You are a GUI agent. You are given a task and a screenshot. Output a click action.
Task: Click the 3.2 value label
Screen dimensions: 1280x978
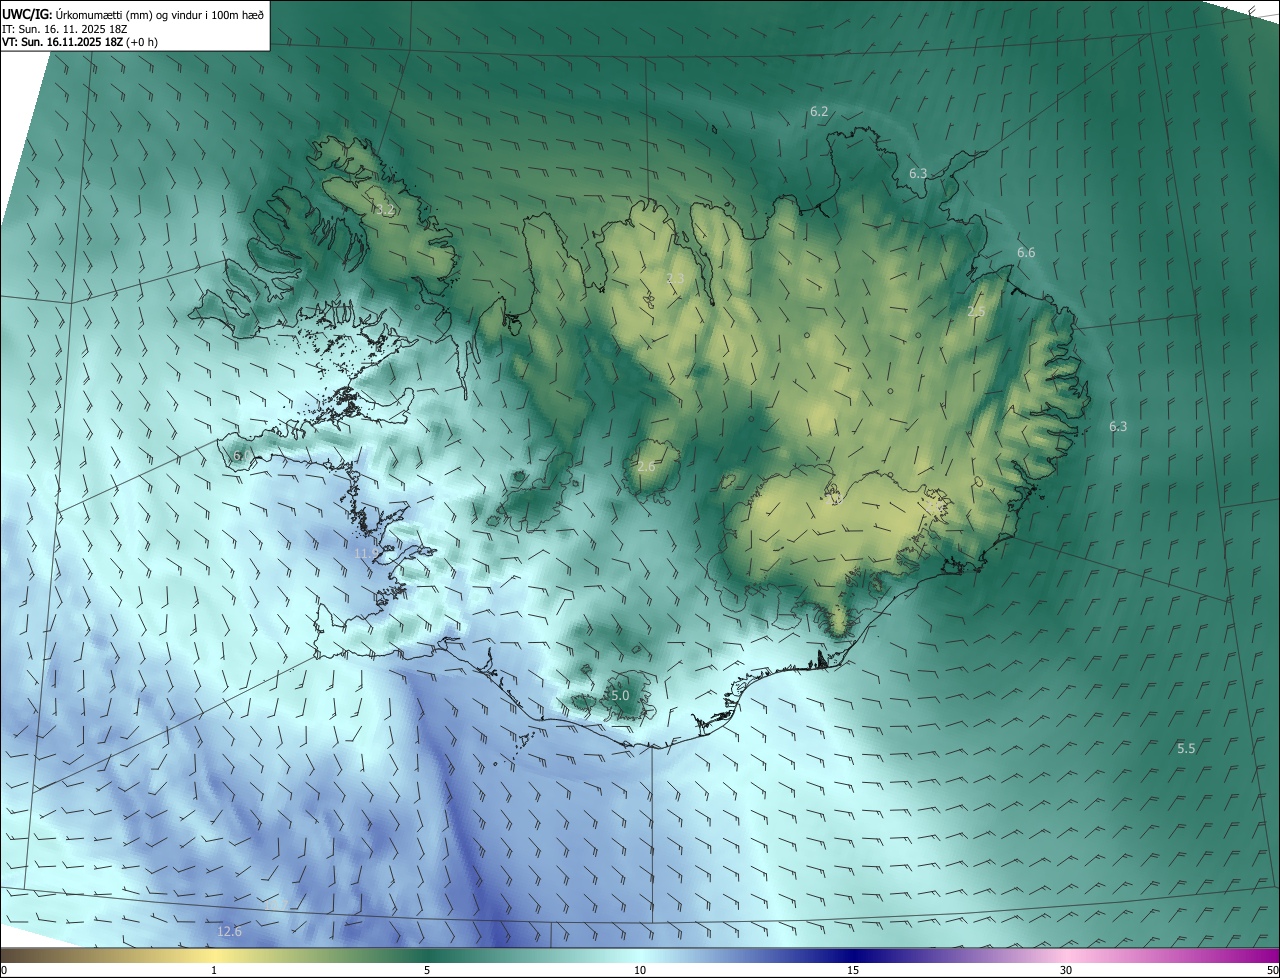pyautogui.click(x=384, y=210)
